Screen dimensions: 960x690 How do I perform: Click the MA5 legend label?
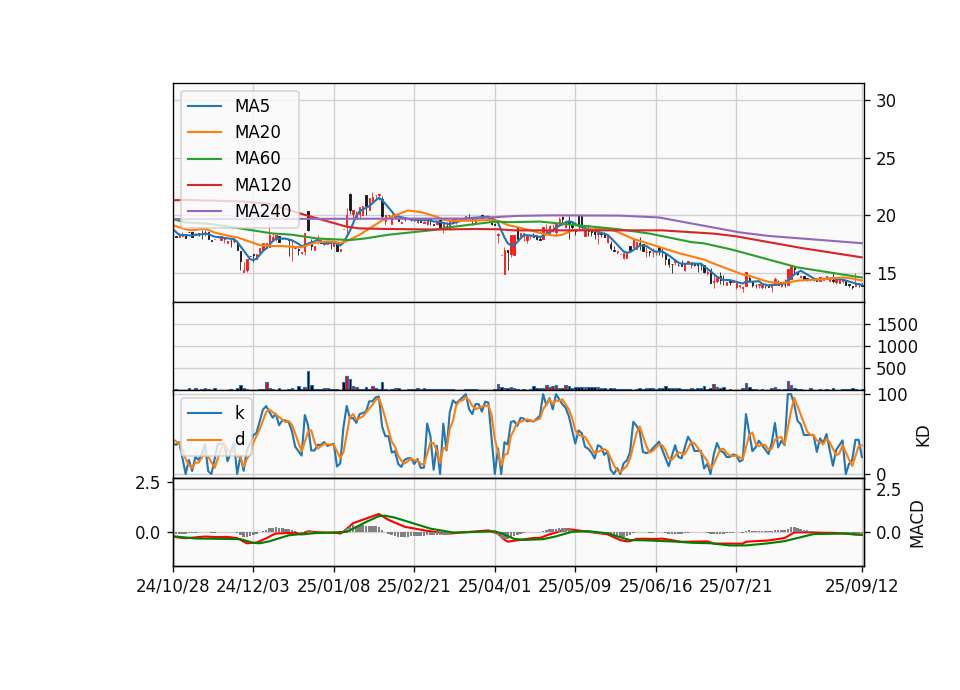pos(252,106)
